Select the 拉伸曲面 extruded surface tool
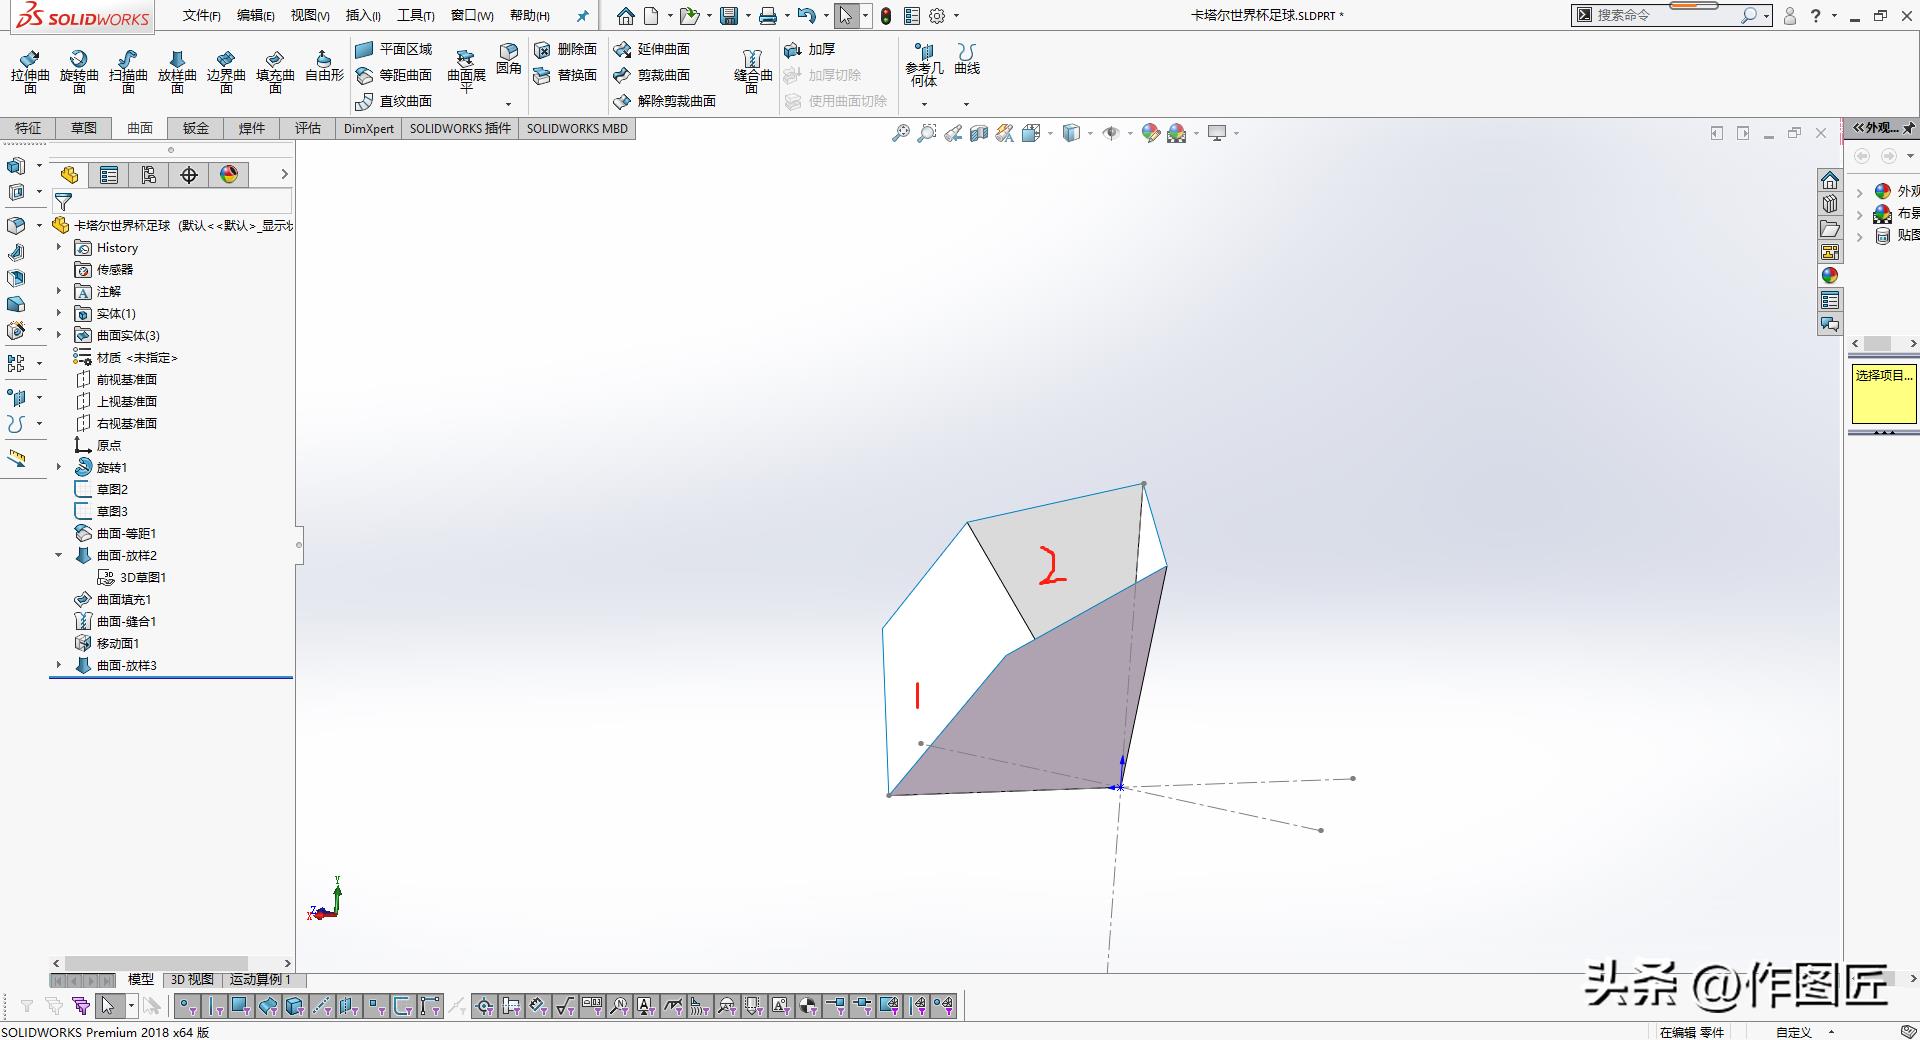The width and height of the screenshot is (1920, 1040). [30, 70]
